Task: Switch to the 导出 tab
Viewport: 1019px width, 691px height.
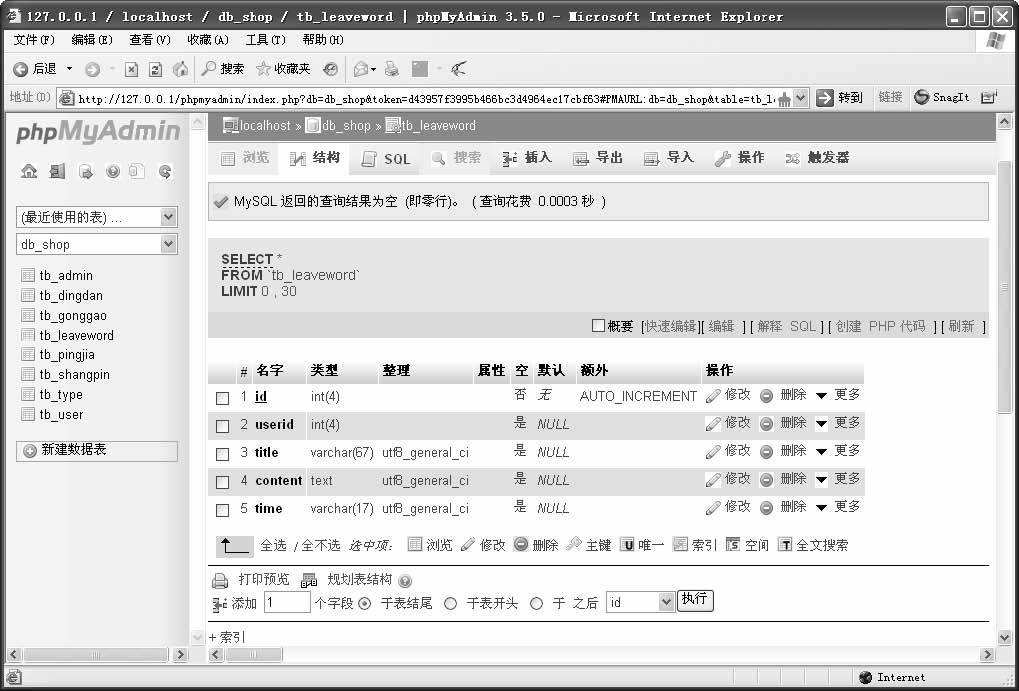Action: pos(598,158)
